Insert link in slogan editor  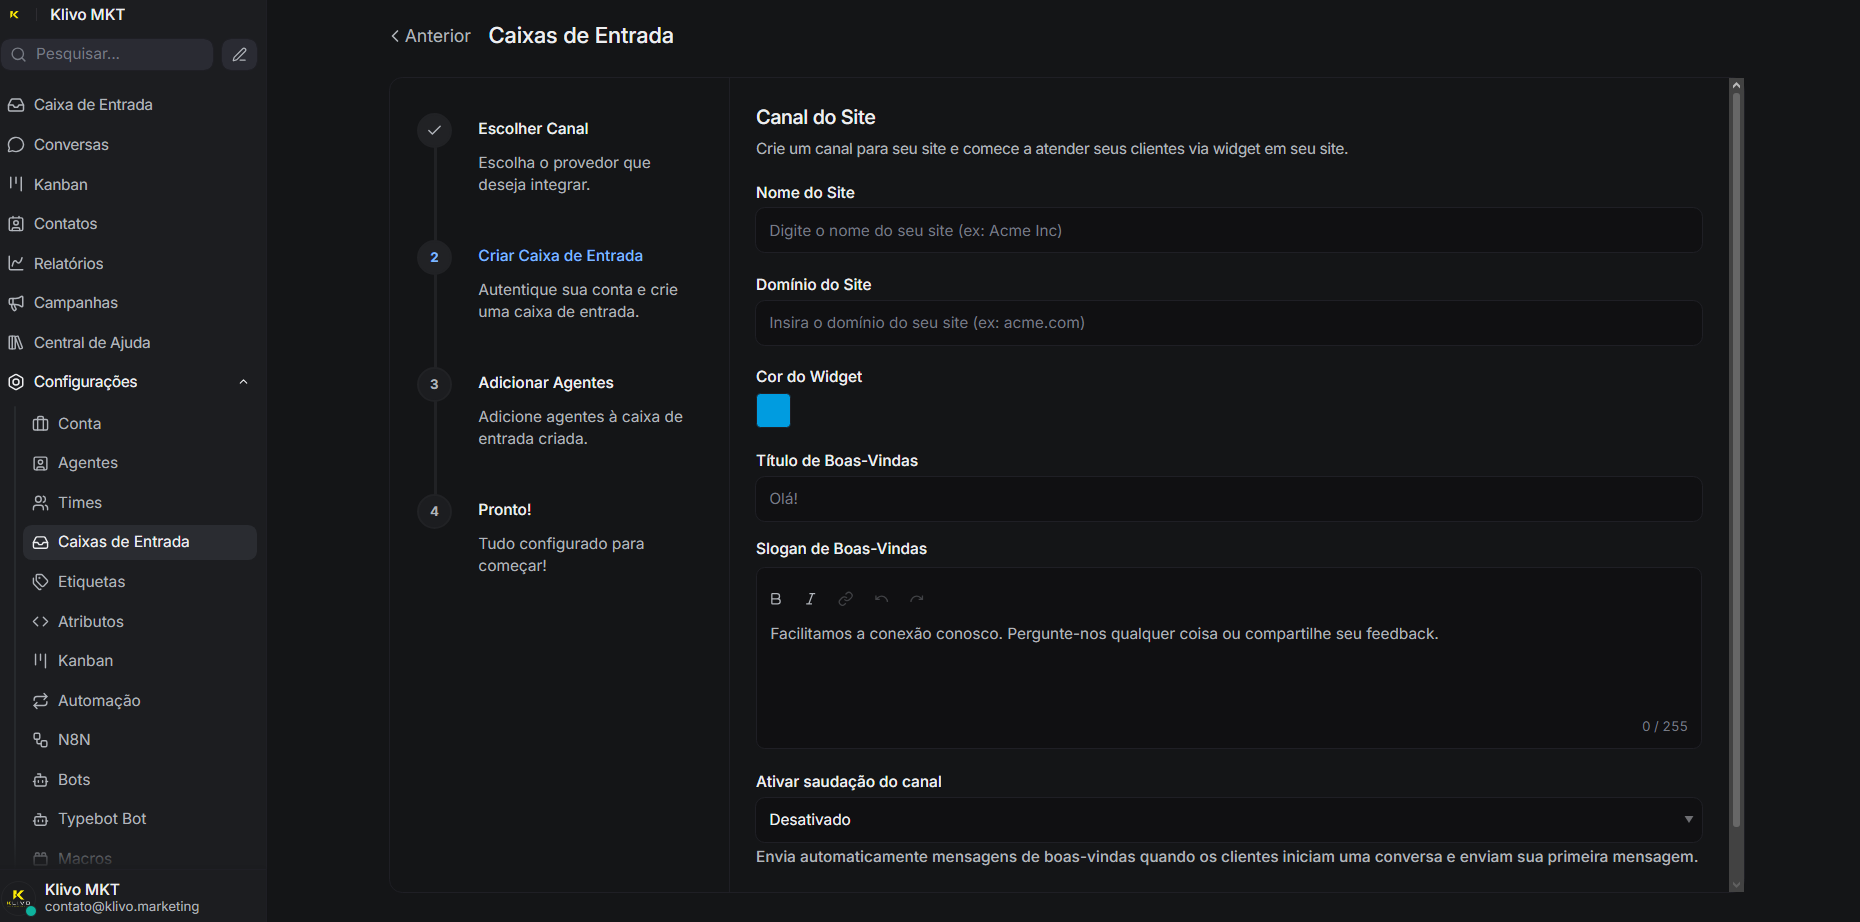click(x=846, y=599)
